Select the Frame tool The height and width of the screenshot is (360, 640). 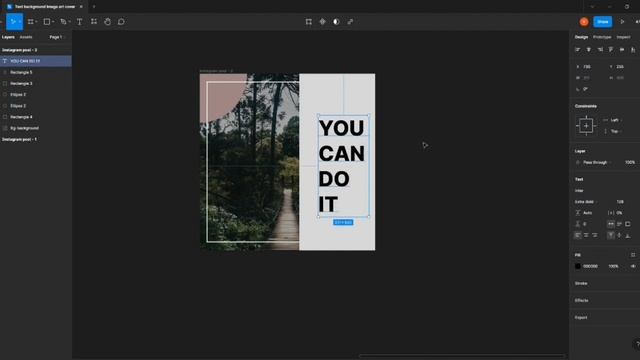click(x=31, y=22)
